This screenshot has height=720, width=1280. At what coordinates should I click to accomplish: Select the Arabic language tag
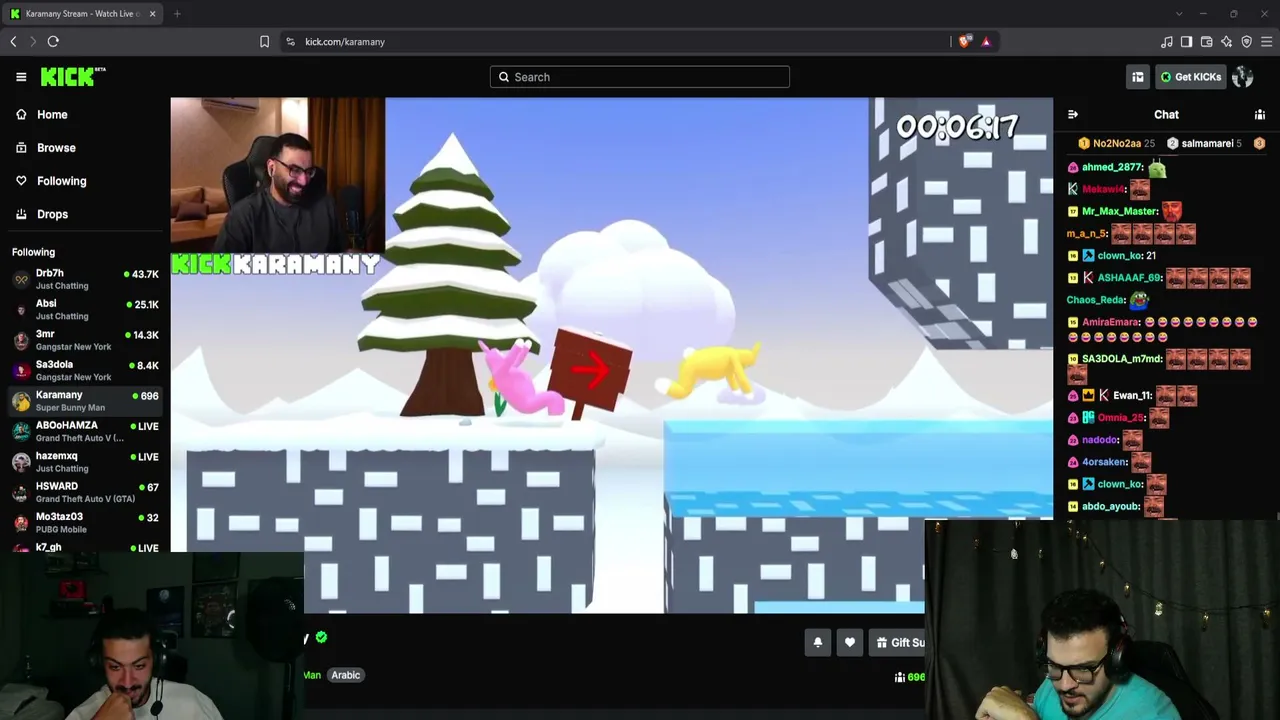(x=346, y=675)
